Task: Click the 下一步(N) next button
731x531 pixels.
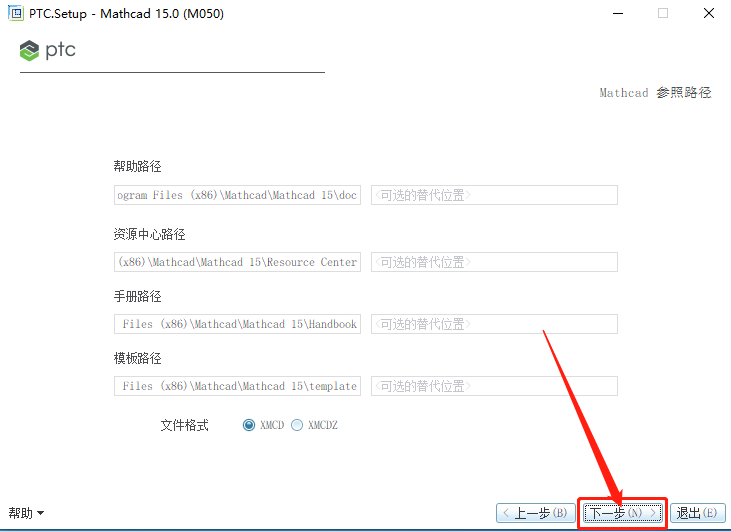Action: (x=623, y=513)
